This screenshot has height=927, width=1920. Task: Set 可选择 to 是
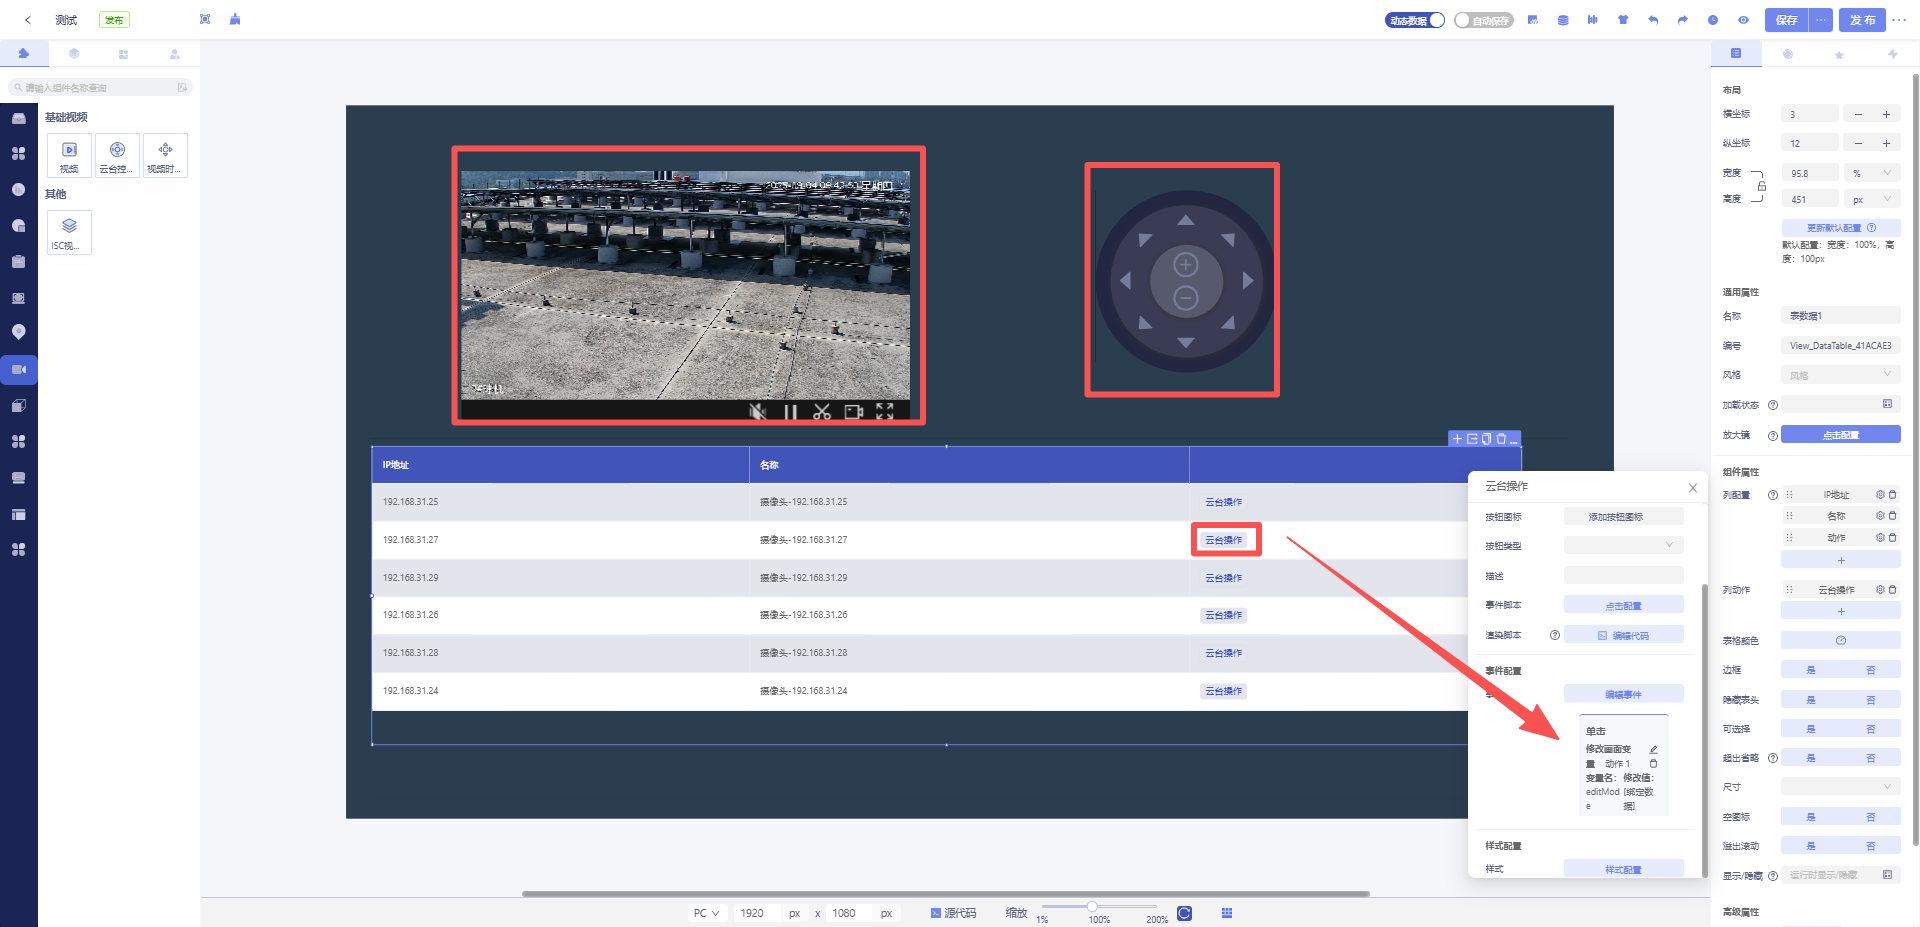(1811, 729)
